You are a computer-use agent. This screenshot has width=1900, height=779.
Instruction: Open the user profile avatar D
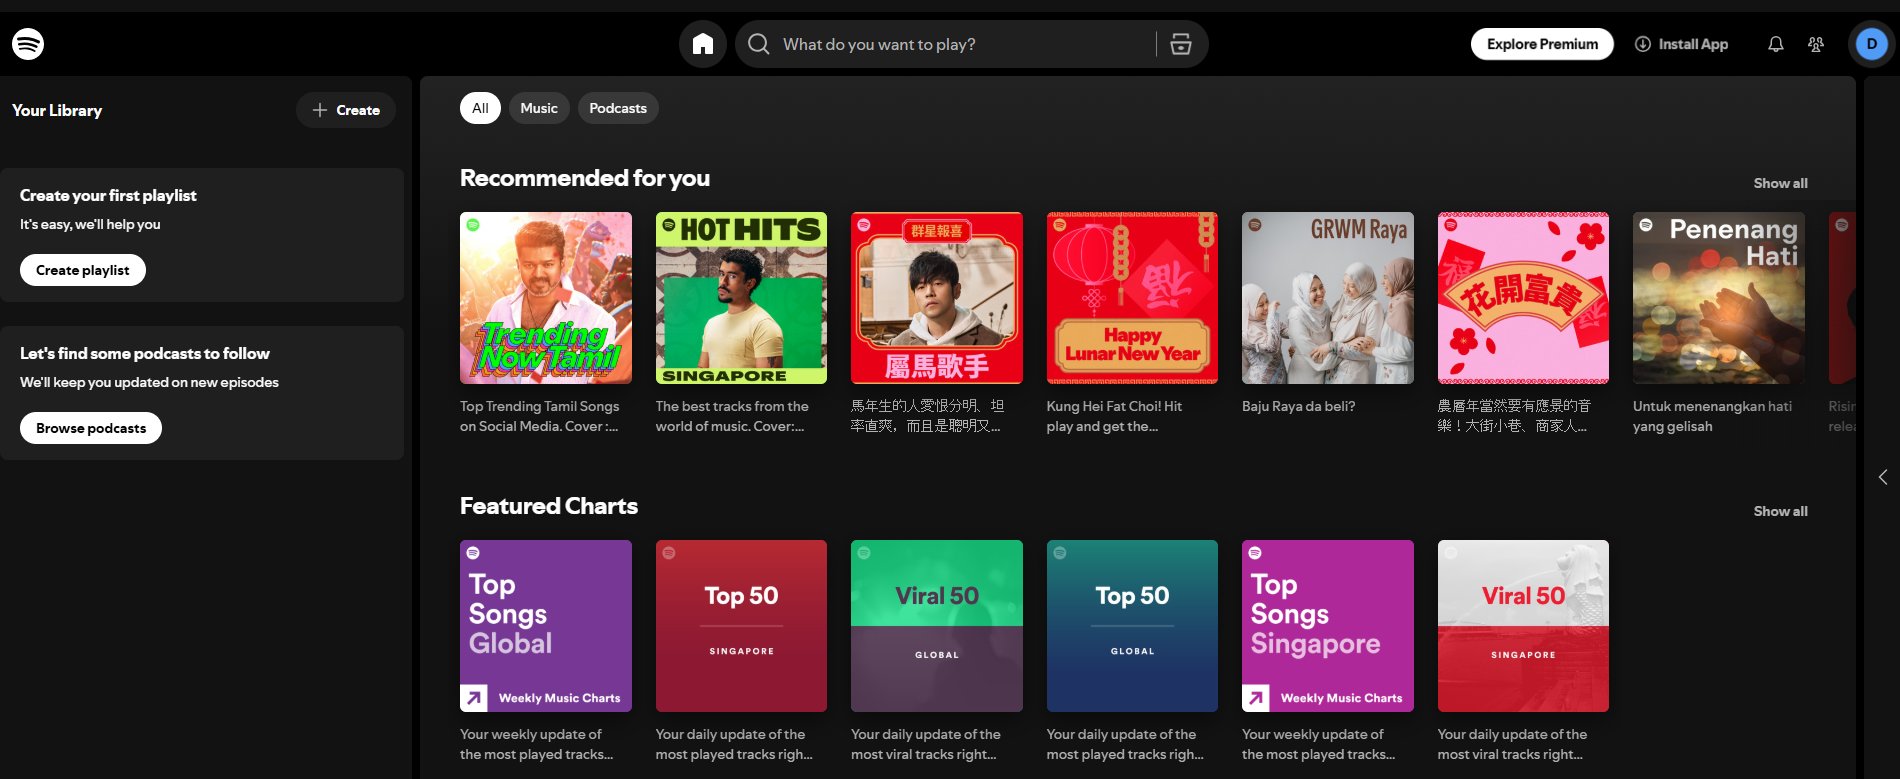(1872, 44)
